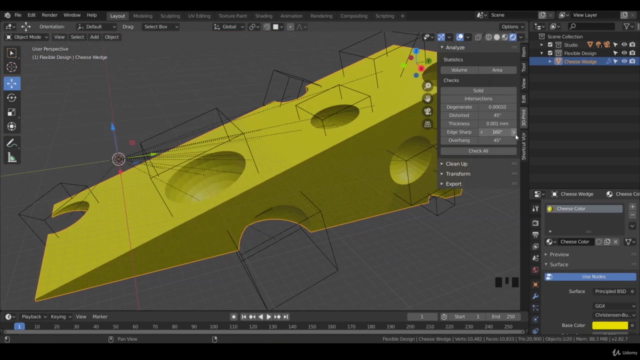The height and width of the screenshot is (360, 640).
Task: Run the Solid check
Action: click(478, 91)
